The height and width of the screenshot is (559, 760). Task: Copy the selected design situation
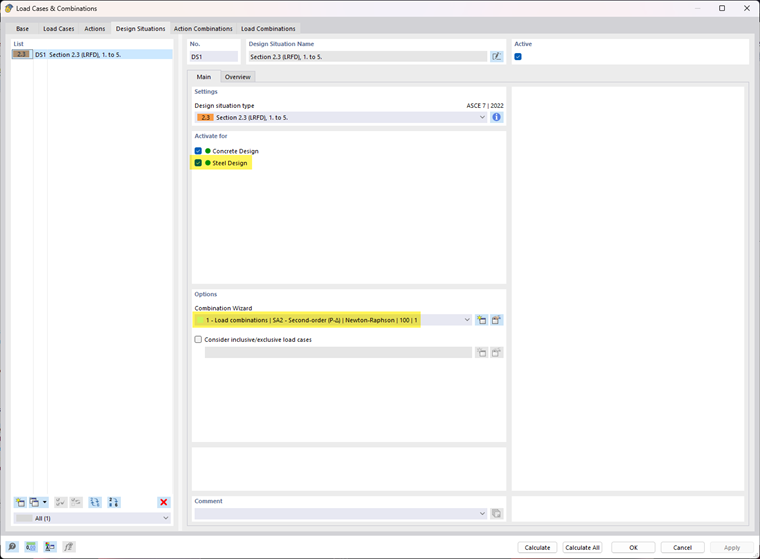tap(34, 502)
